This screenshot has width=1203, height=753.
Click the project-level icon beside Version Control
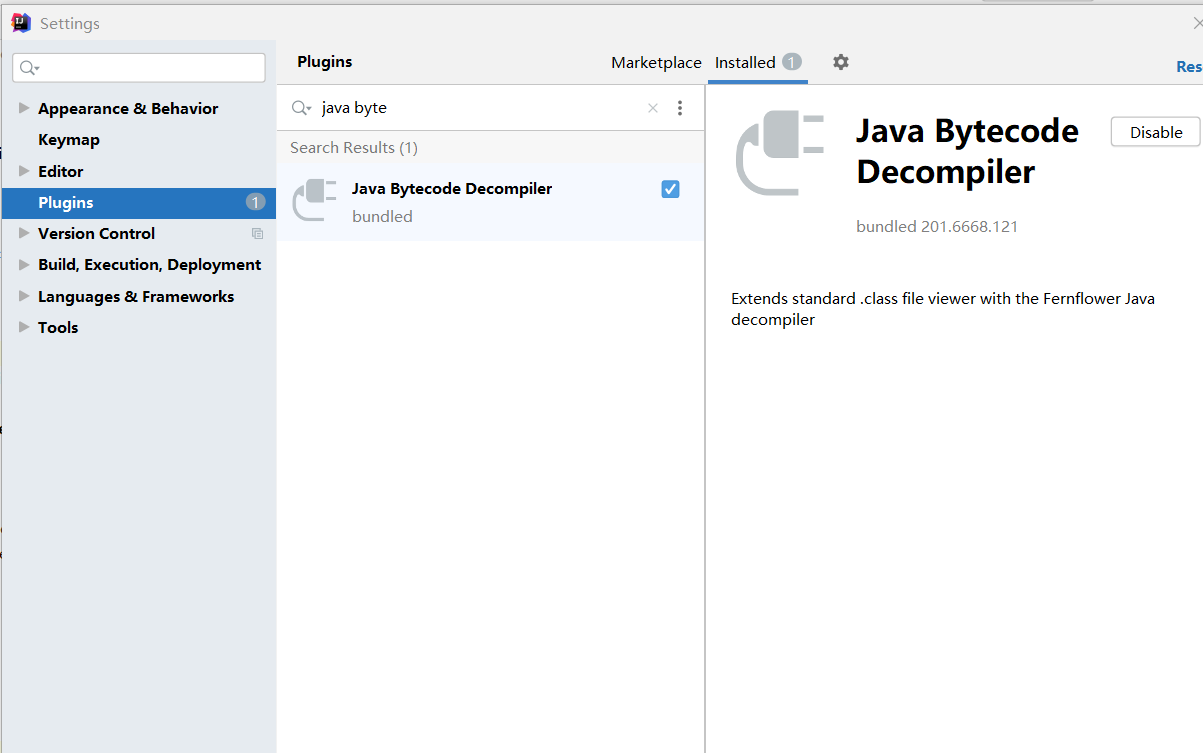pyautogui.click(x=257, y=234)
